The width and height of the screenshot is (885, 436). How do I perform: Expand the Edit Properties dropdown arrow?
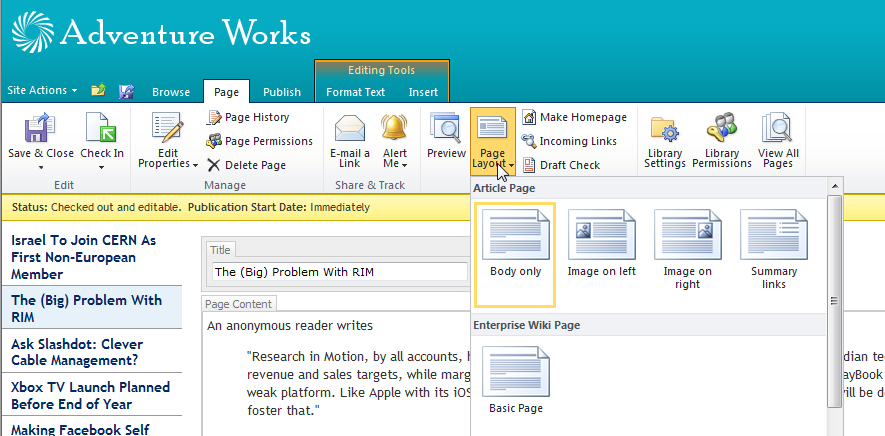click(195, 165)
